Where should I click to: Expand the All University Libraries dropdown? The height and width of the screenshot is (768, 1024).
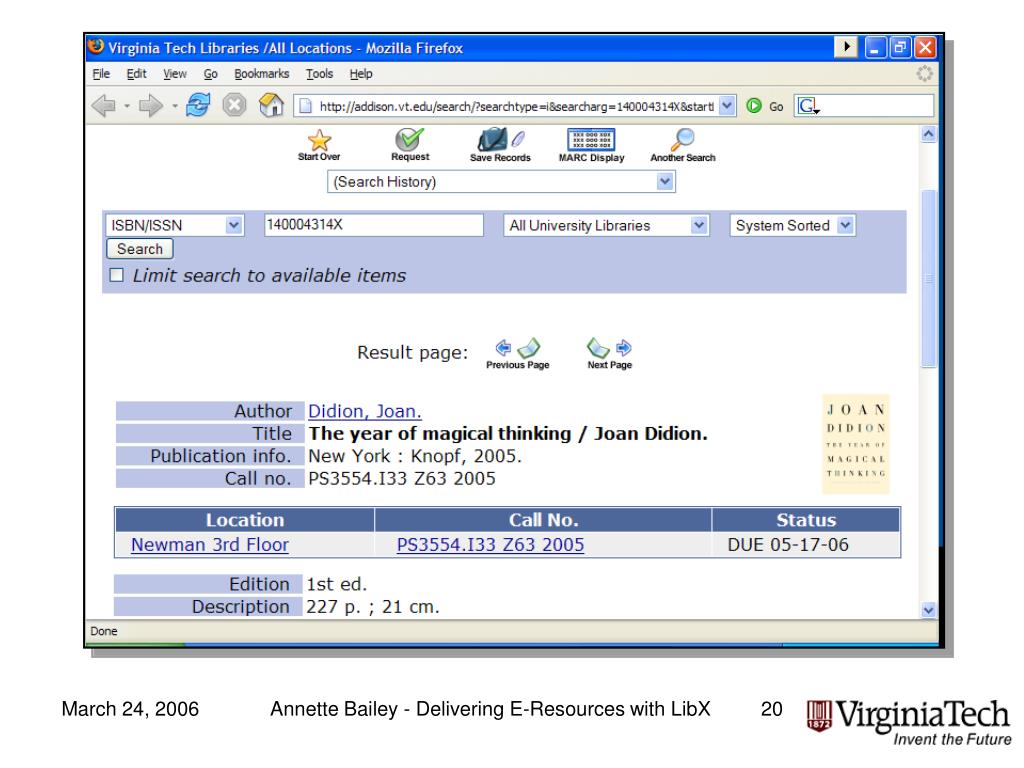(604, 226)
